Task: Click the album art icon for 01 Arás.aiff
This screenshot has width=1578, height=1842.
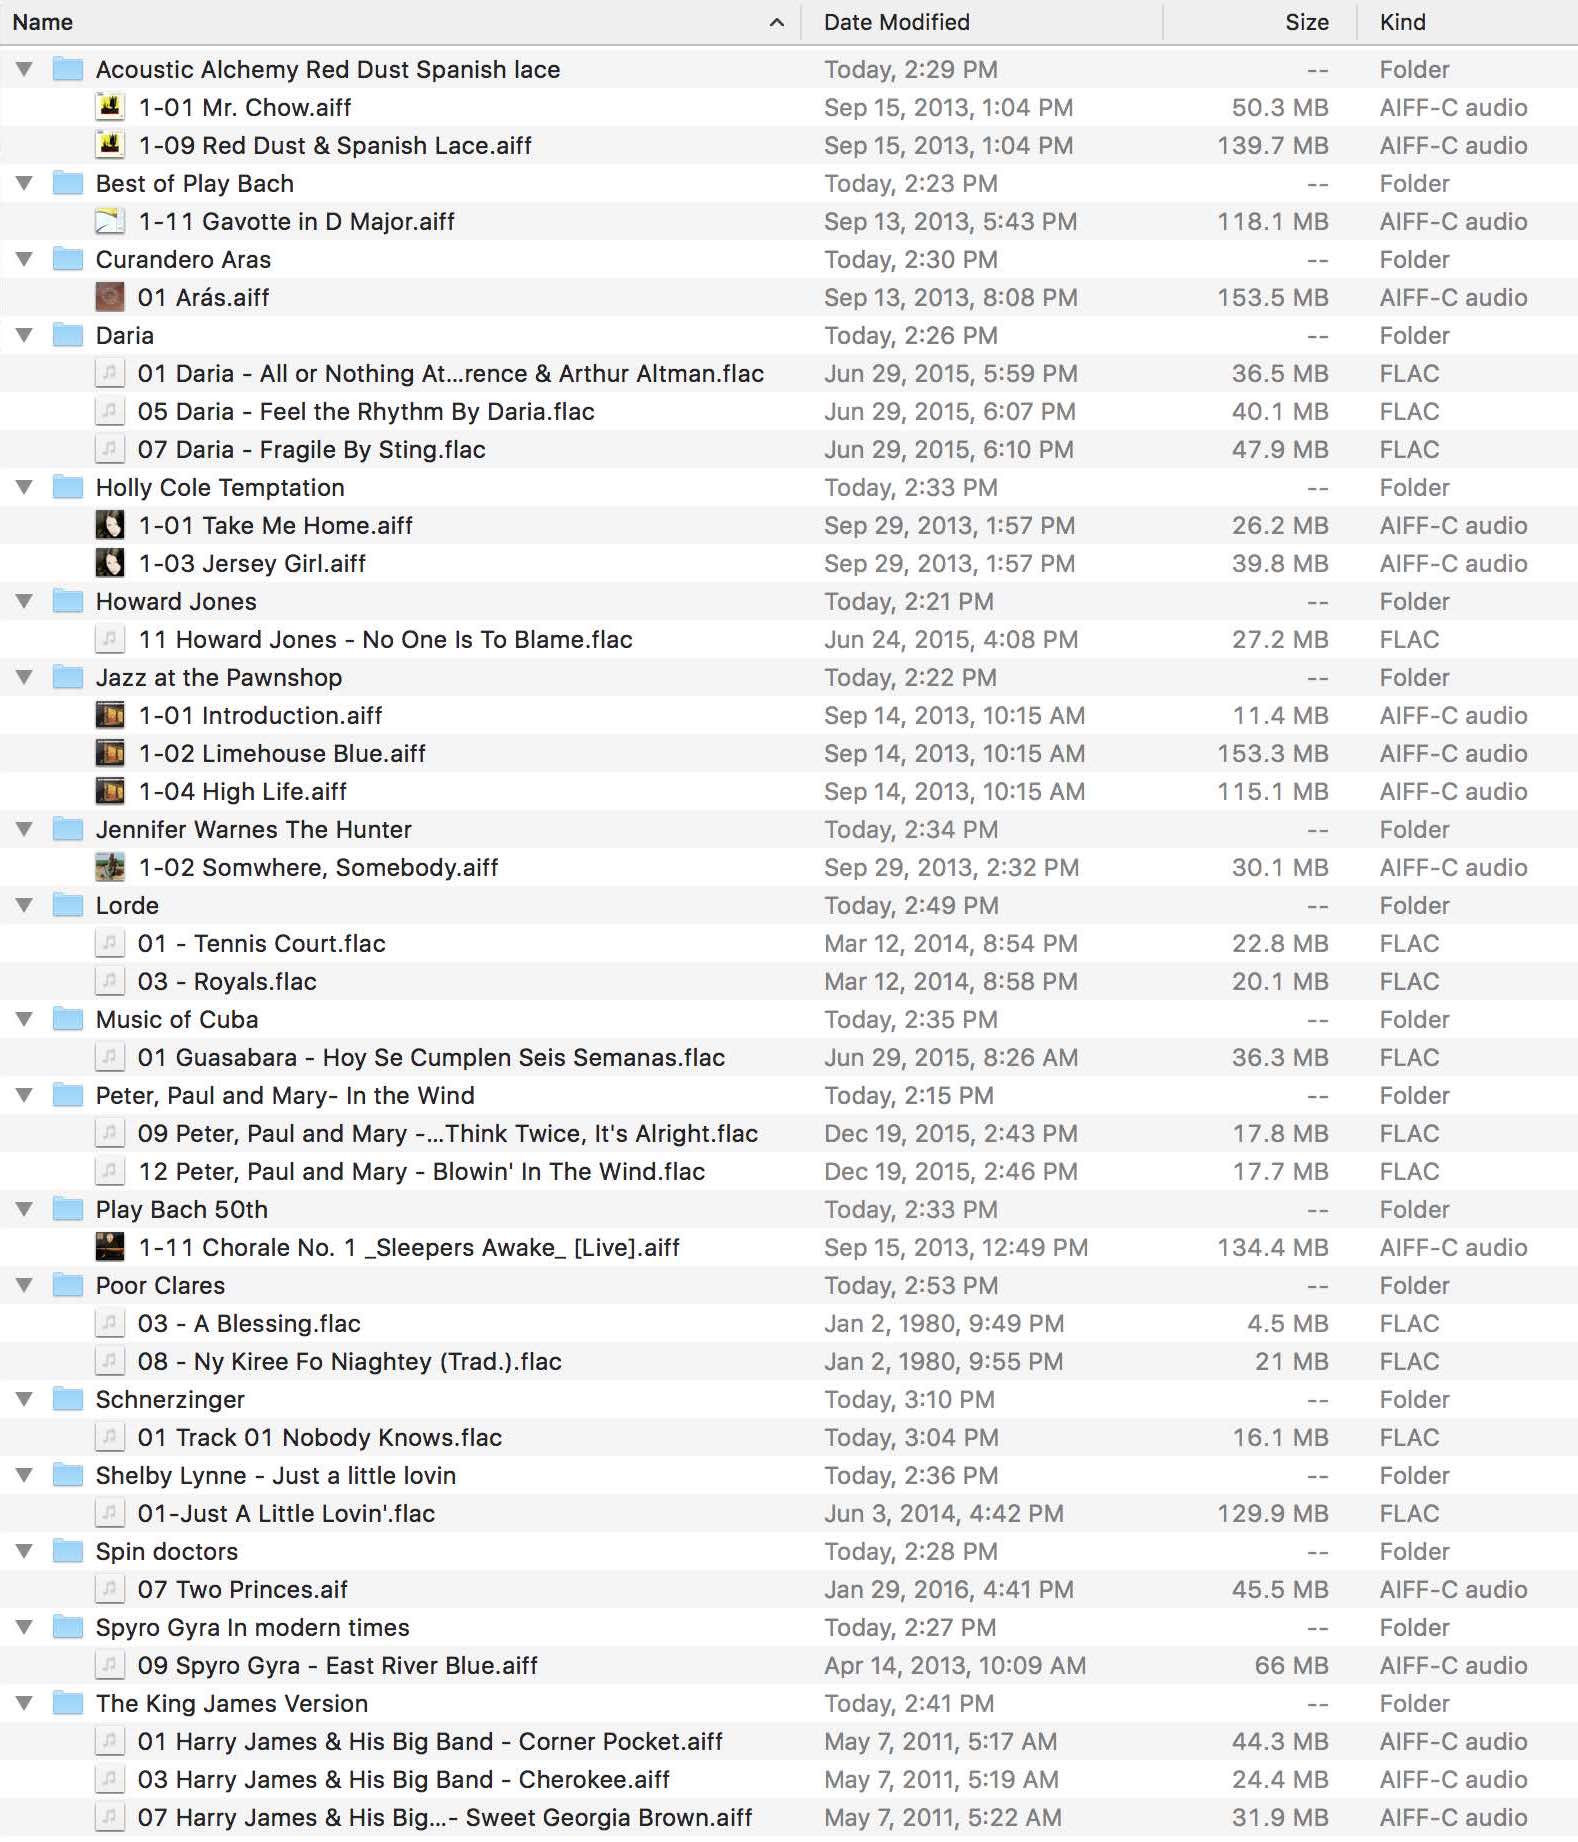Action: point(110,297)
